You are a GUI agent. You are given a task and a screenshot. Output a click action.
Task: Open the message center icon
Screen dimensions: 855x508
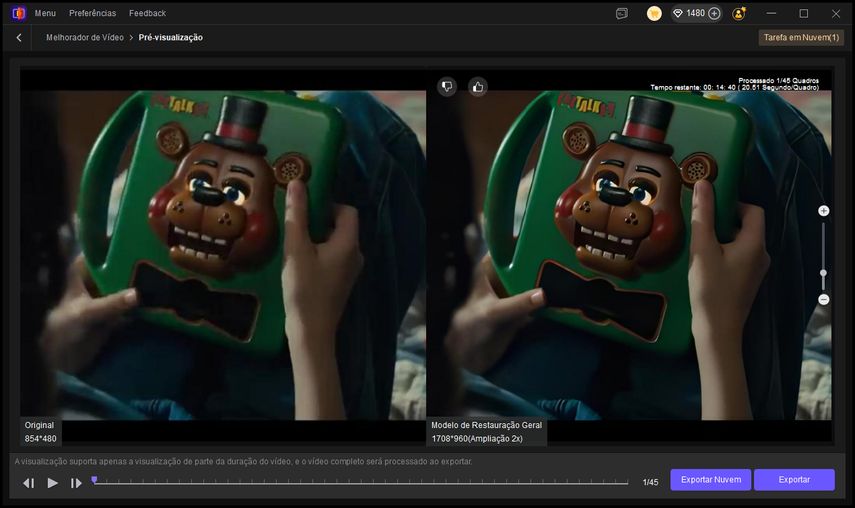click(622, 14)
